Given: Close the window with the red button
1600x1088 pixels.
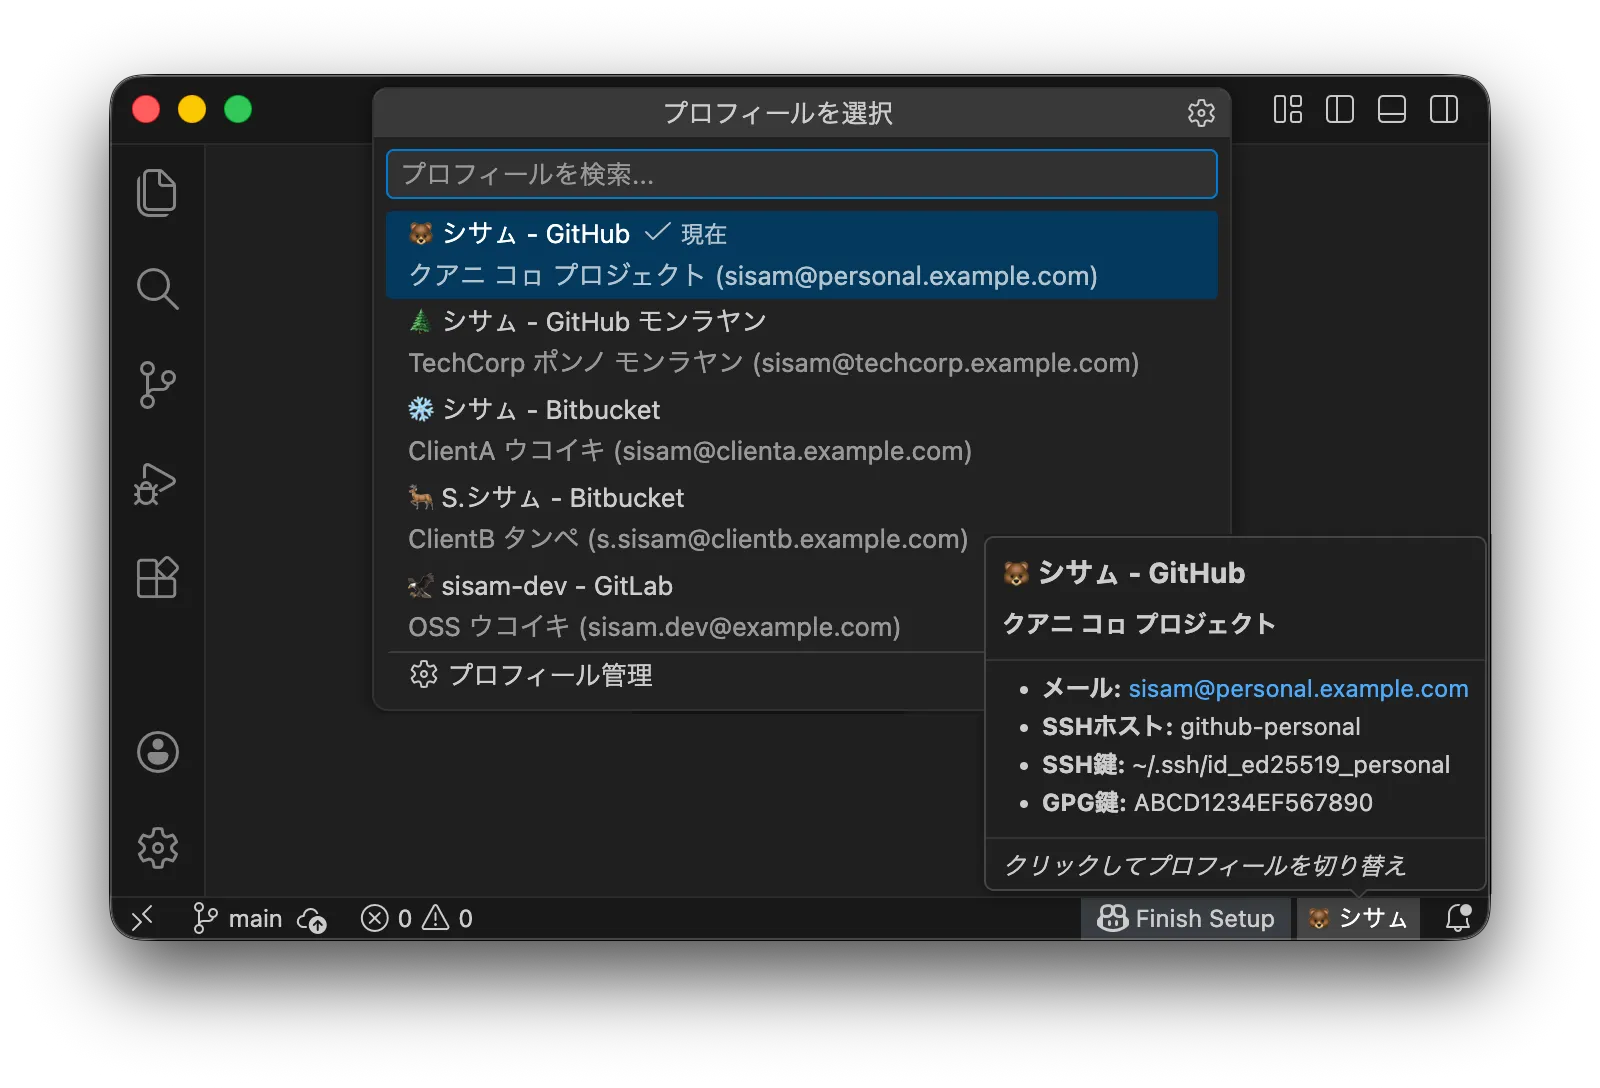Looking at the screenshot, I should tap(146, 109).
